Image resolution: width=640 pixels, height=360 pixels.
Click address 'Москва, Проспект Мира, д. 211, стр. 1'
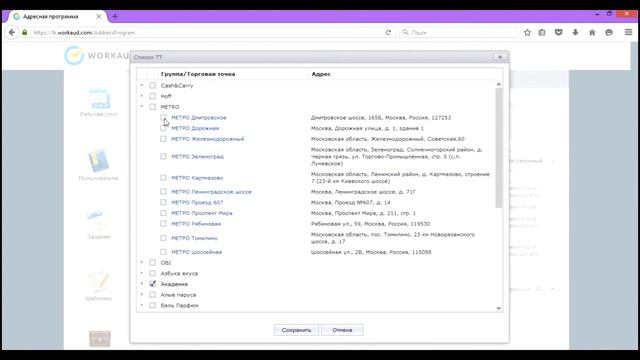click(363, 213)
